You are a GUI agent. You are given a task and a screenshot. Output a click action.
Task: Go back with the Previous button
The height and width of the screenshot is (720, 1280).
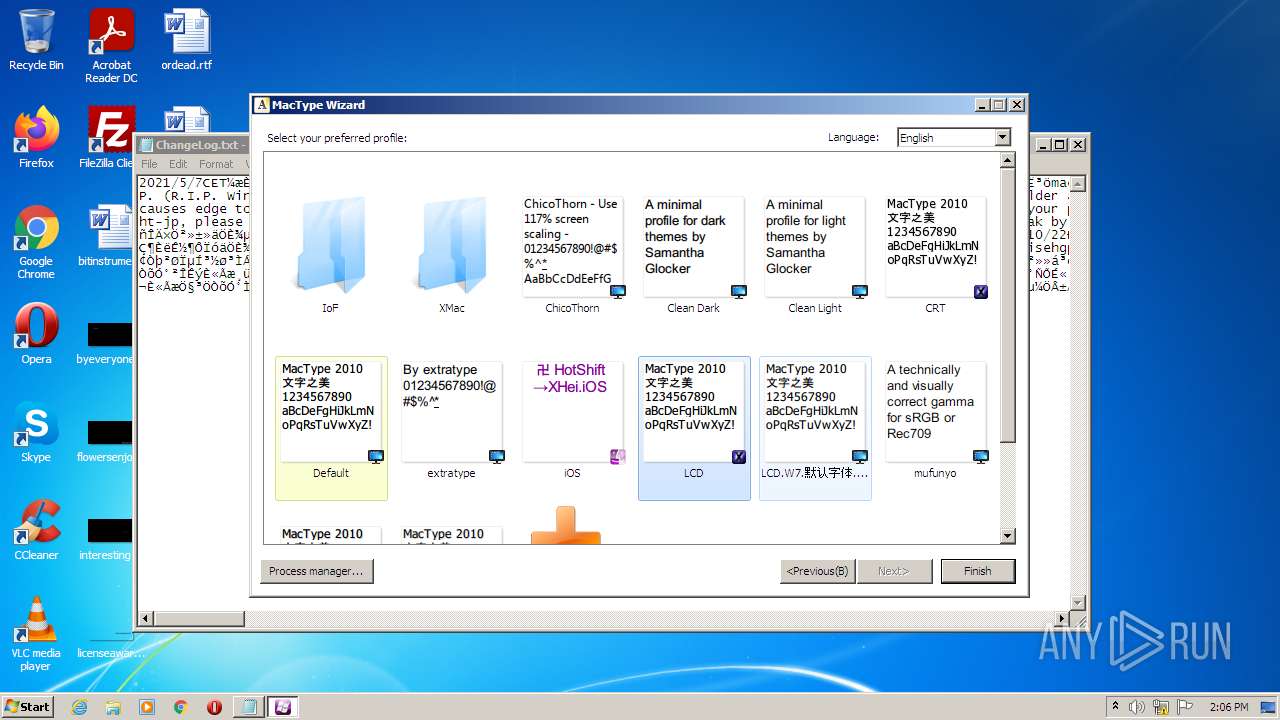[x=817, y=571]
